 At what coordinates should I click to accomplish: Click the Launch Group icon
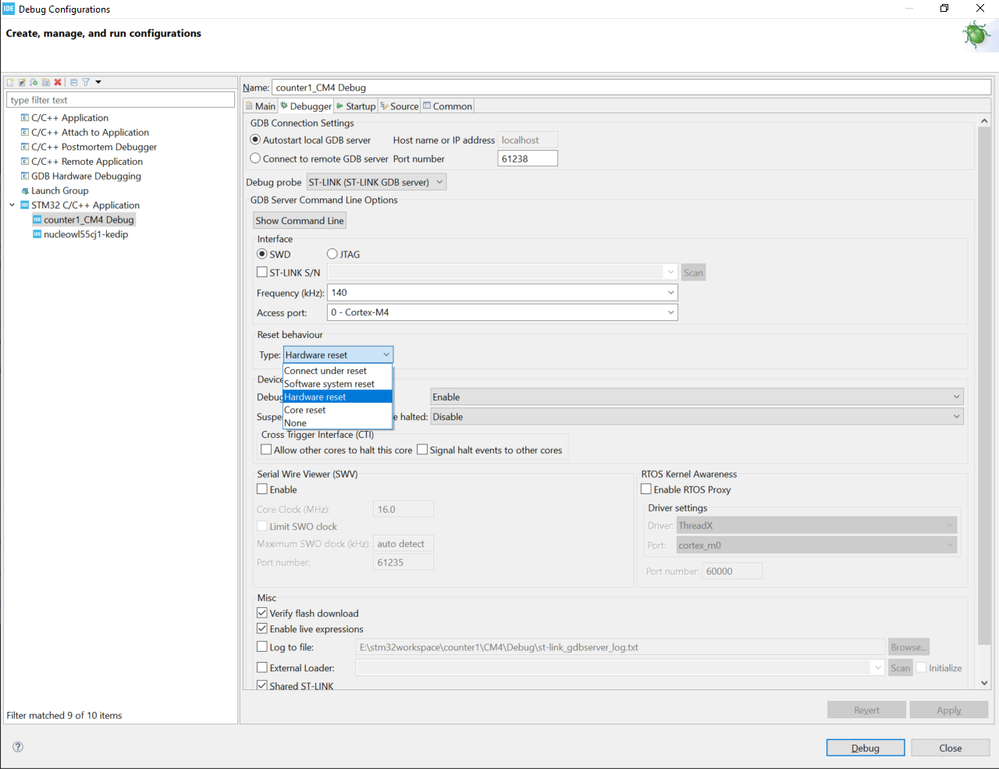(25, 191)
